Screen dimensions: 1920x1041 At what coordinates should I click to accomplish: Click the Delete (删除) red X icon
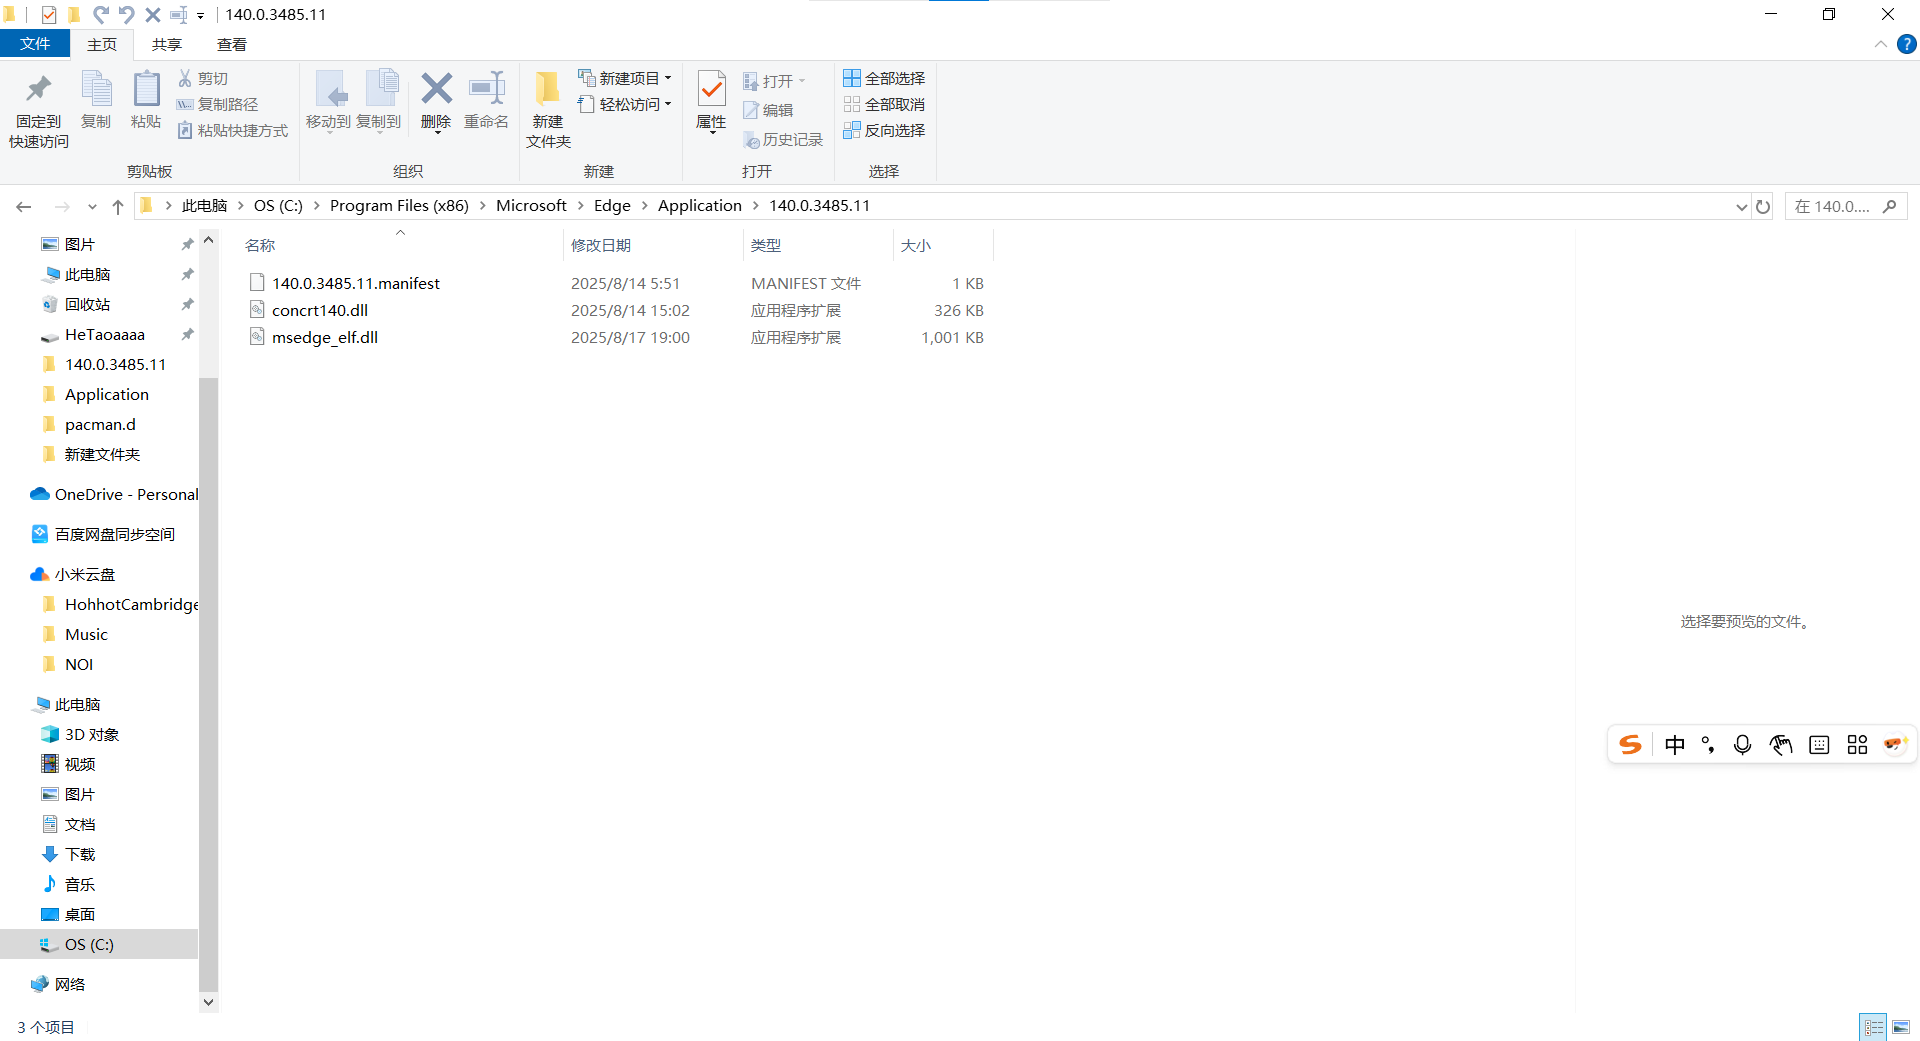point(436,101)
